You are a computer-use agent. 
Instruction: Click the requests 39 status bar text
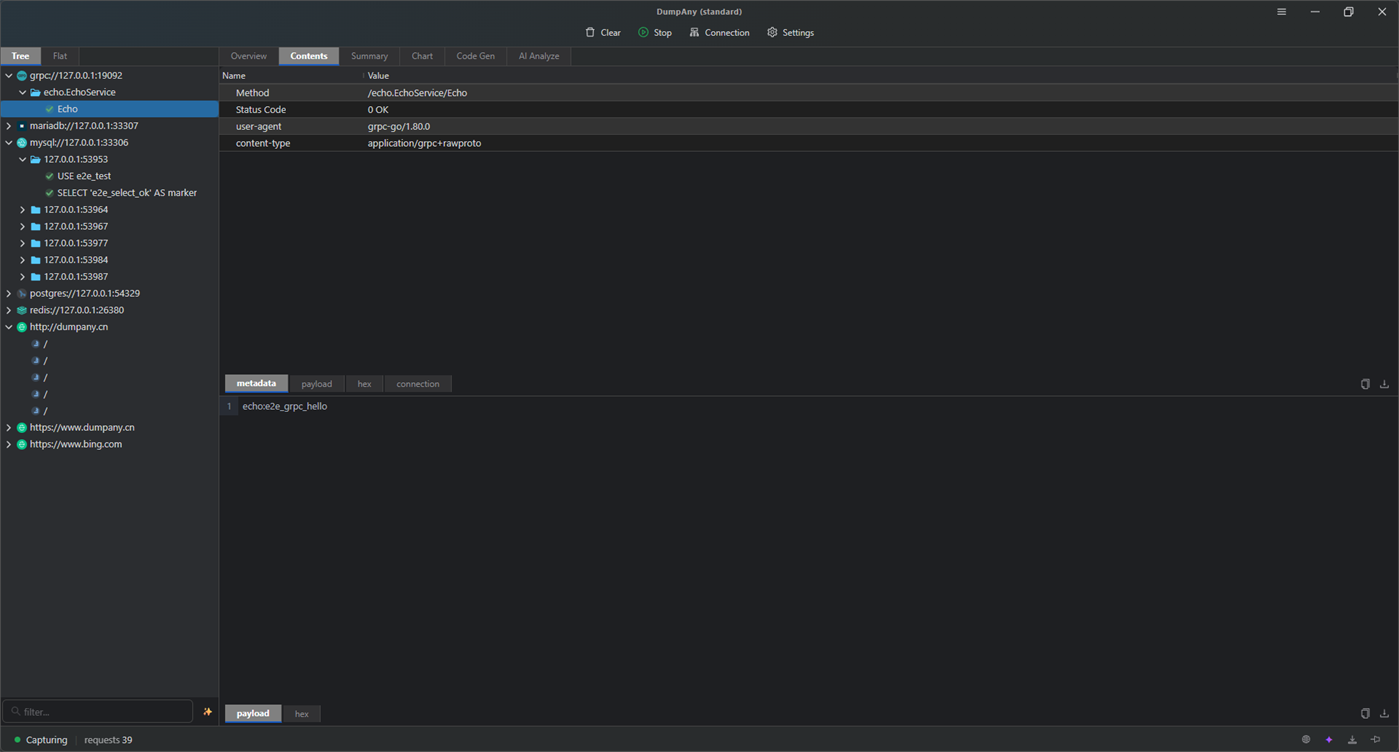click(x=108, y=740)
